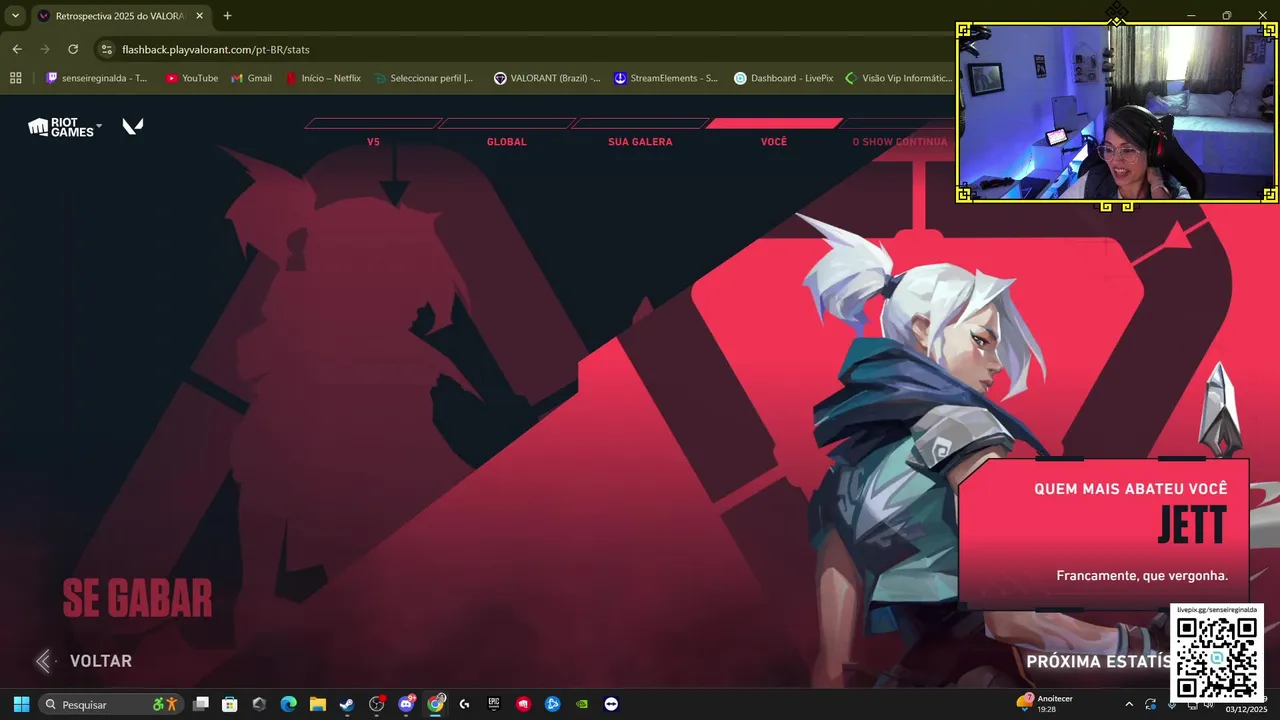Open the Dashboard - LivePix bookmark
Image resolution: width=1280 pixels, height=720 pixels.
tap(784, 78)
